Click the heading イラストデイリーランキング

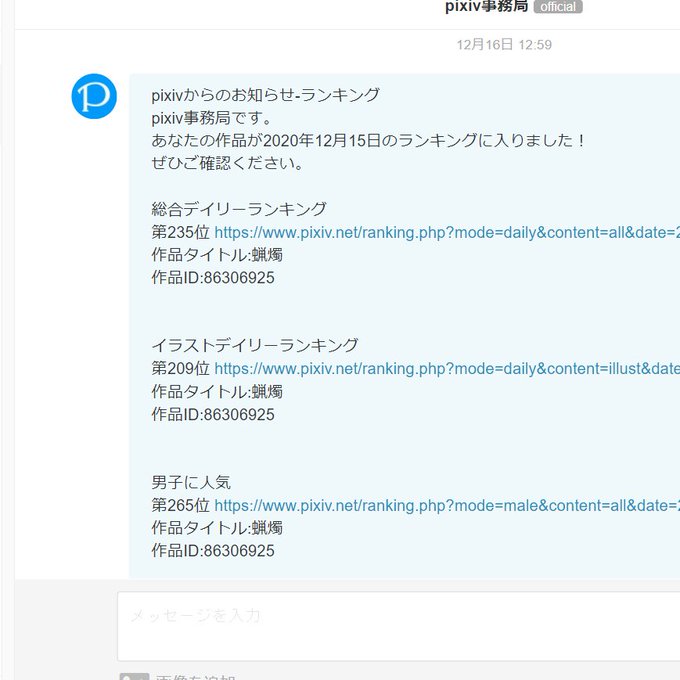pos(255,346)
